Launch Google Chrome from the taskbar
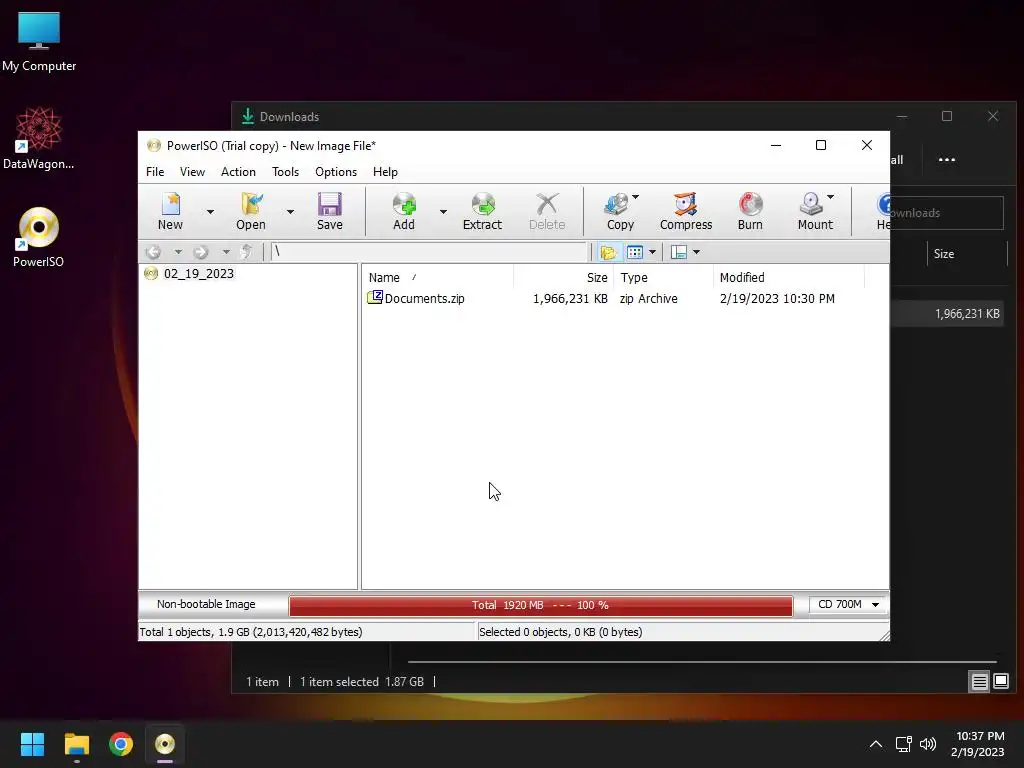The width and height of the screenshot is (1024, 768). (121, 744)
